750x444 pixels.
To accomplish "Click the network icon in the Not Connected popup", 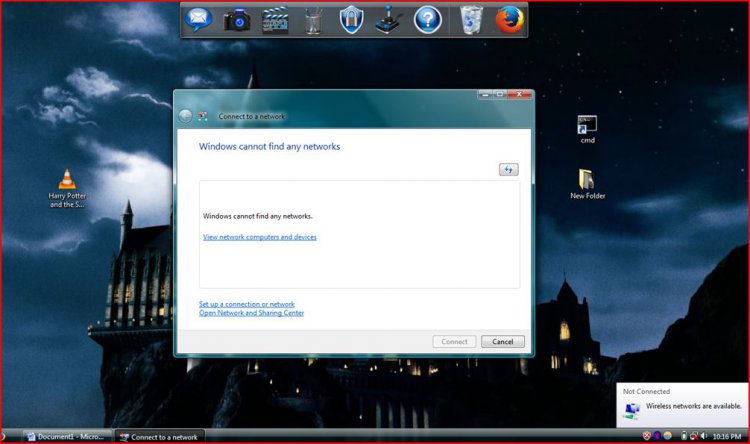I will point(632,411).
